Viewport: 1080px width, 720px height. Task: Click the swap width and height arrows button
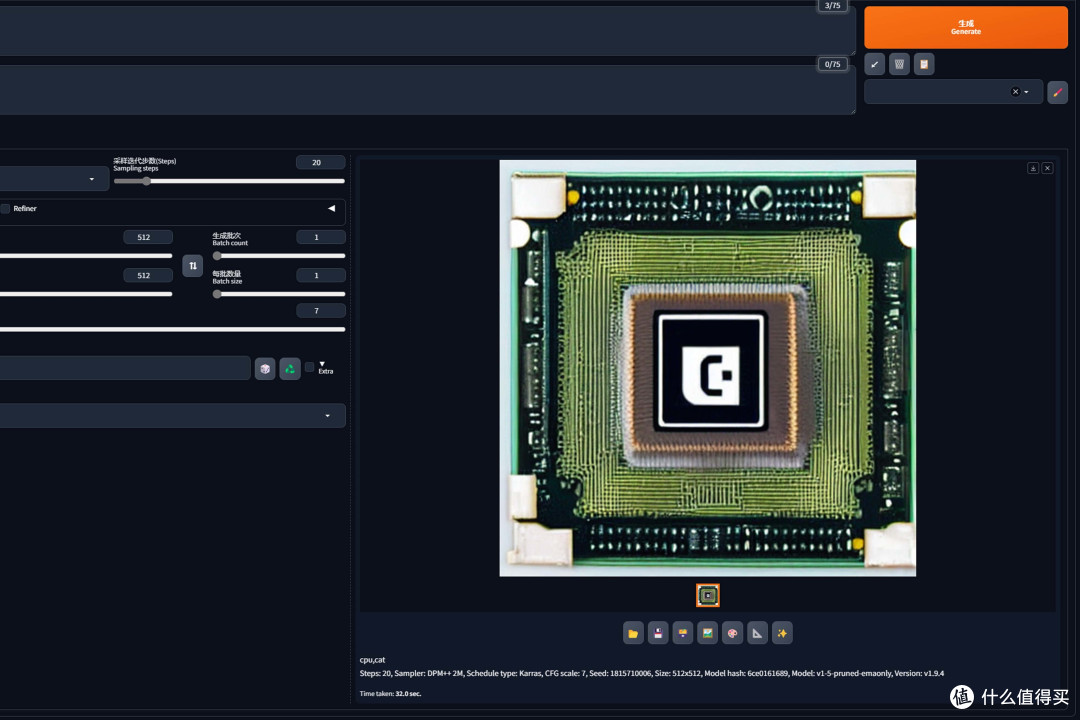click(193, 265)
